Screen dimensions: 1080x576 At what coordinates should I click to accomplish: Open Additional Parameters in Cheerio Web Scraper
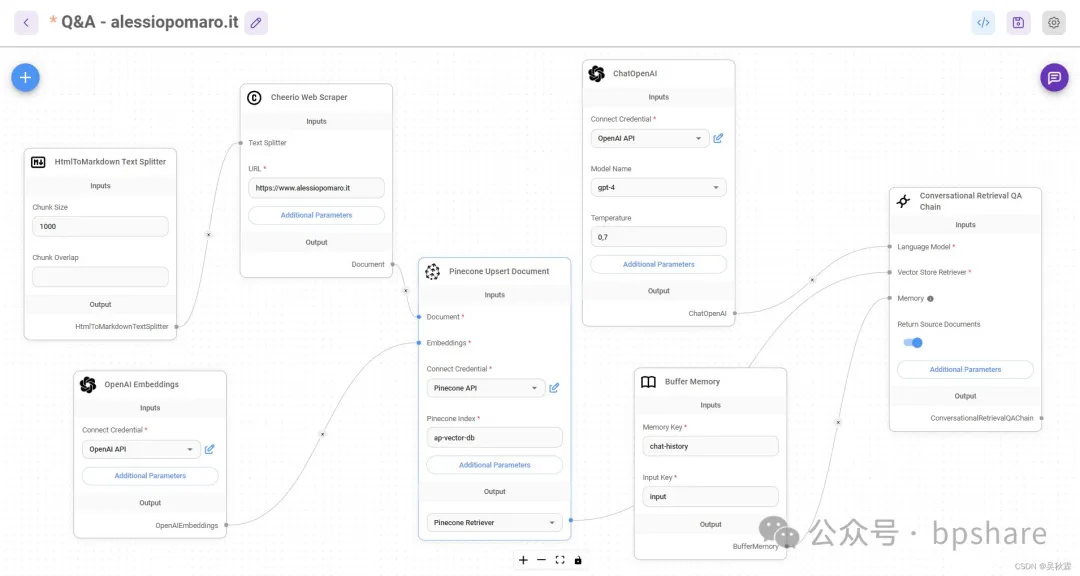pyautogui.click(x=316, y=215)
